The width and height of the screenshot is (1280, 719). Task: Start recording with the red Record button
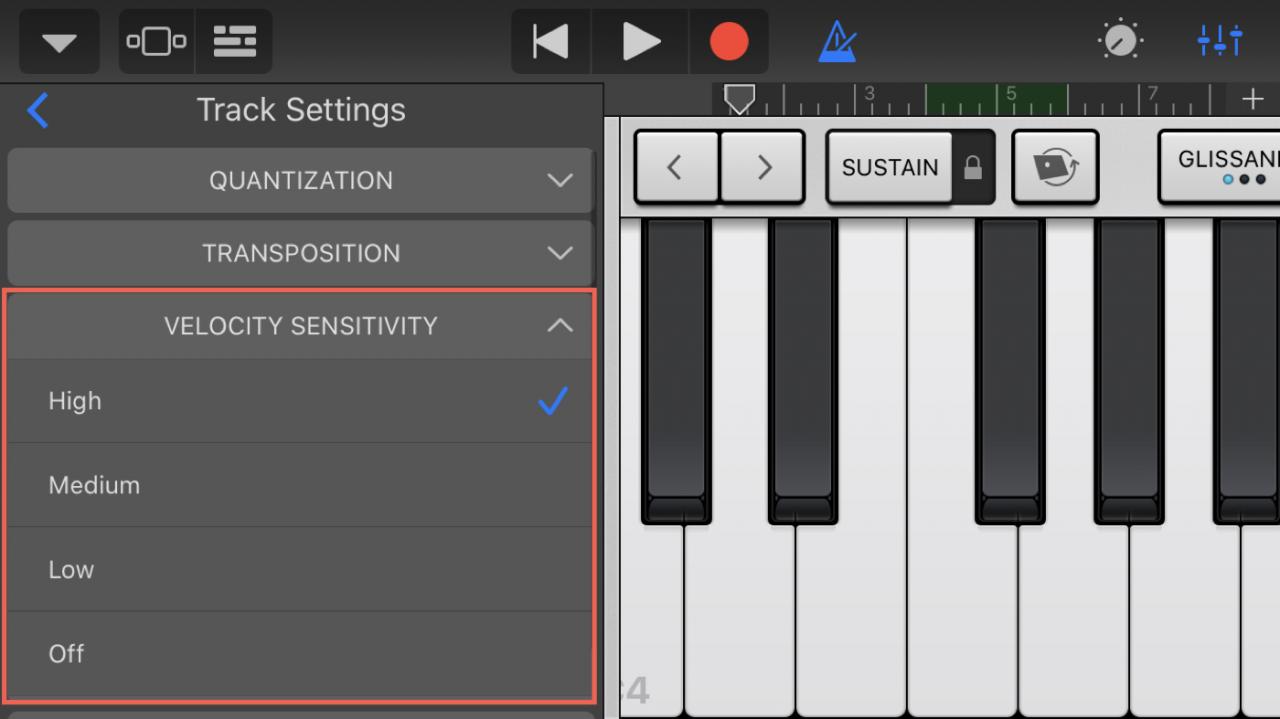(x=729, y=42)
